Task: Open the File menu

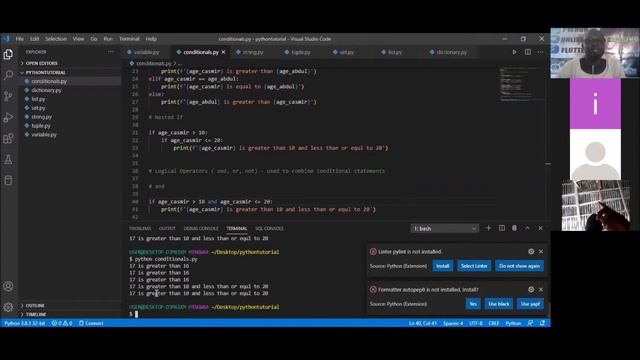Action: pyautogui.click(x=20, y=39)
